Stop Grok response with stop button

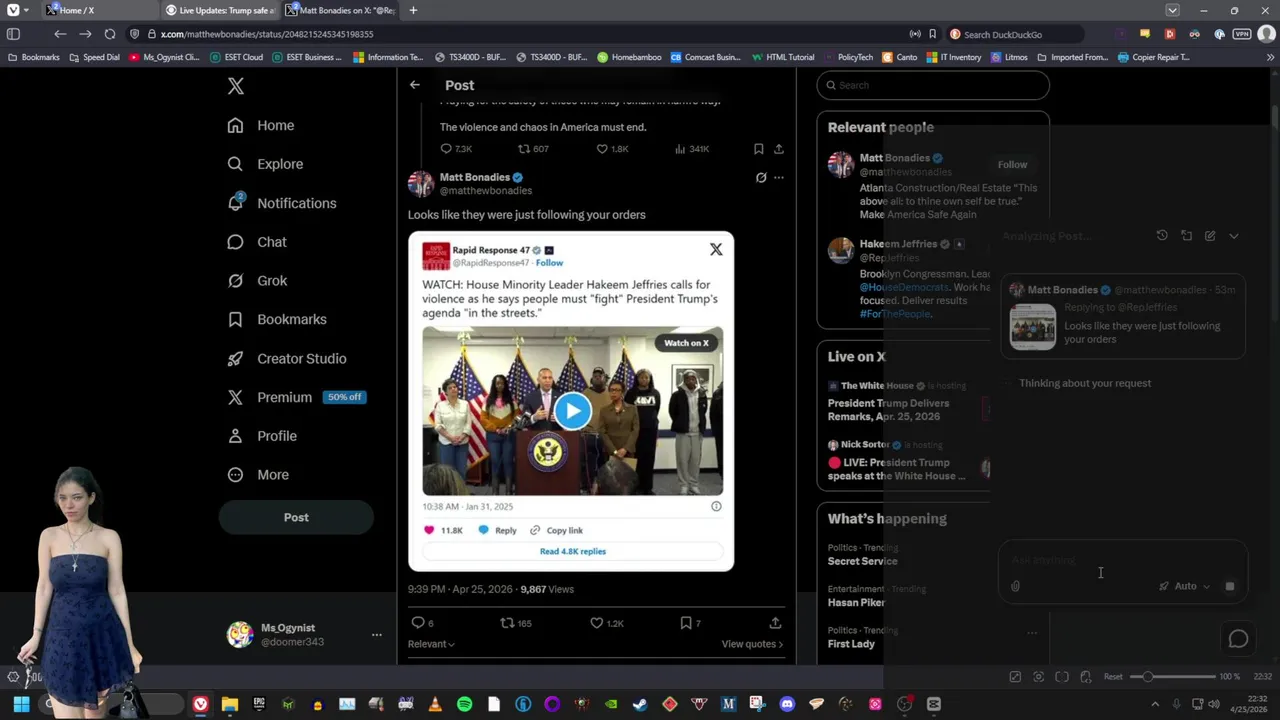(1230, 586)
